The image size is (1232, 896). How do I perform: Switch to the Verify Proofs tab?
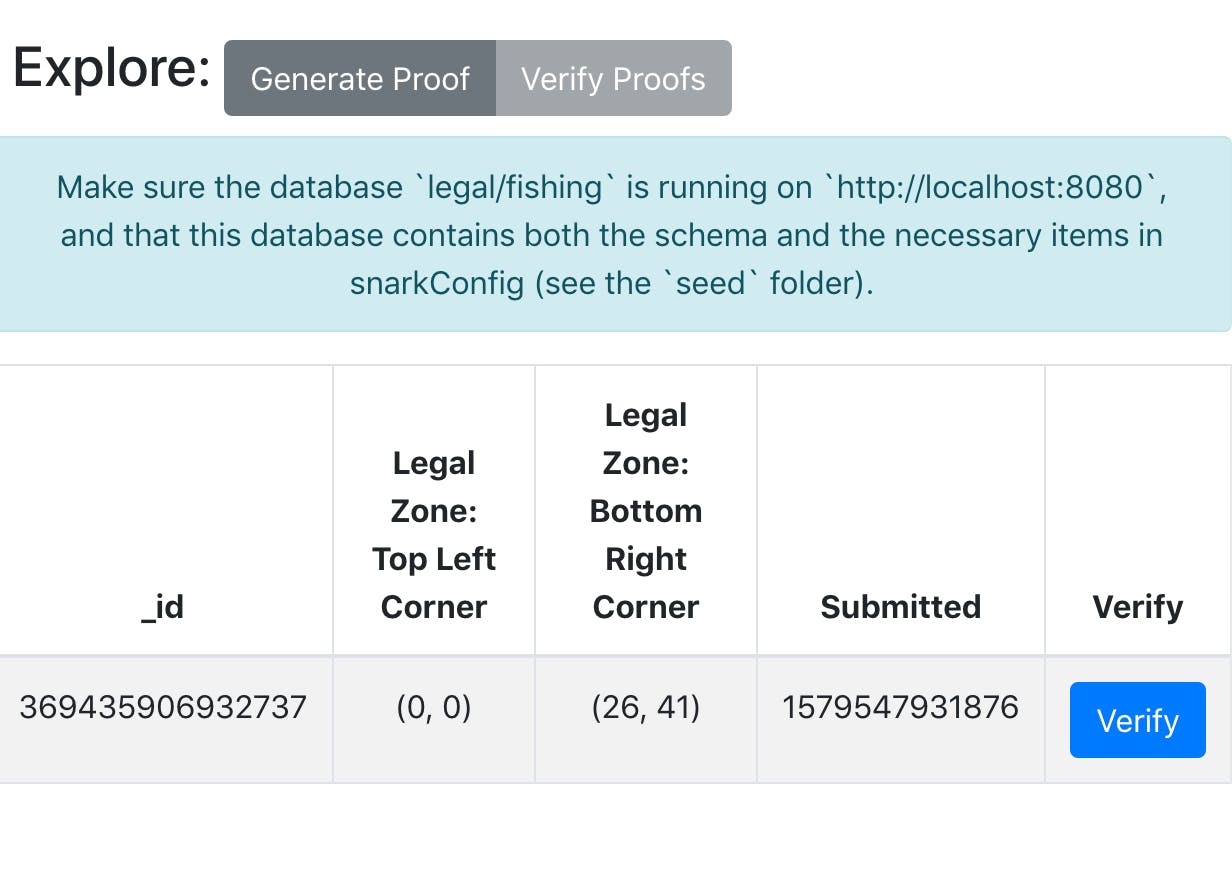pyautogui.click(x=613, y=79)
